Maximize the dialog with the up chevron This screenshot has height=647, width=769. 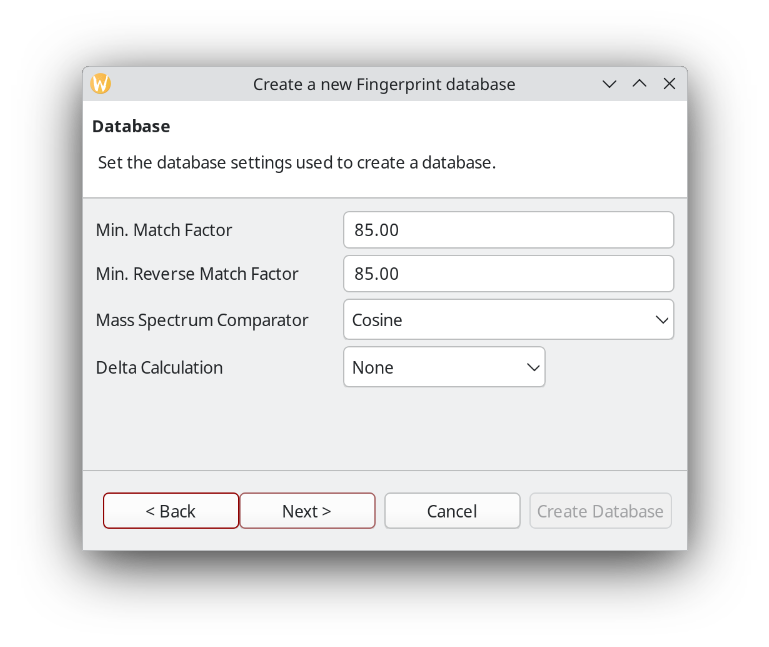point(639,84)
